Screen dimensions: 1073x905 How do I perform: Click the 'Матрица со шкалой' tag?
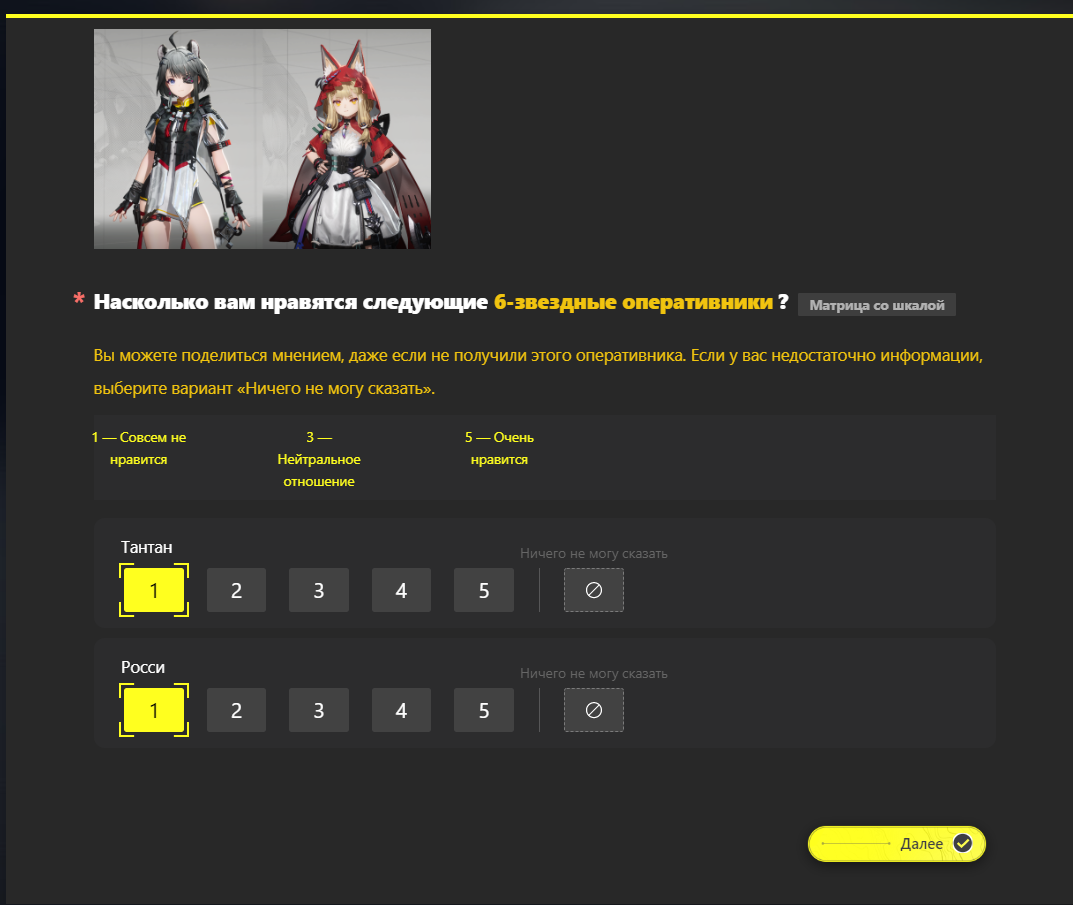coord(877,305)
